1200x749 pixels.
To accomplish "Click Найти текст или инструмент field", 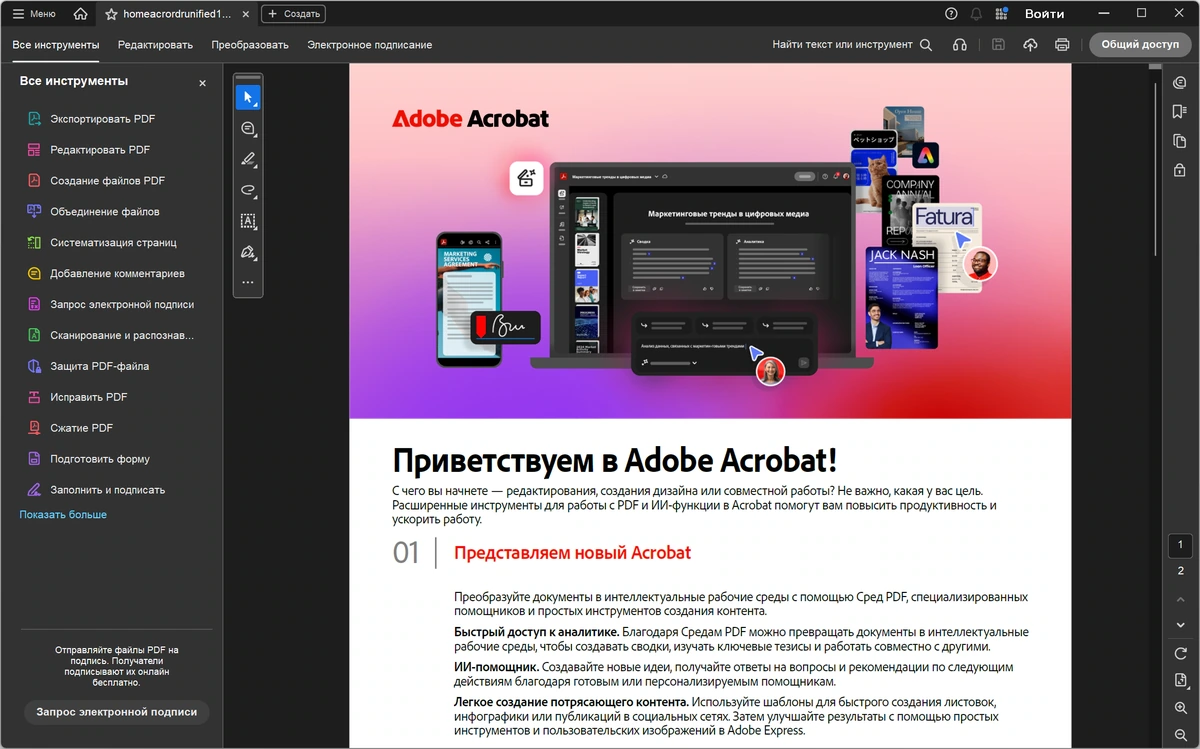I will pos(842,45).
